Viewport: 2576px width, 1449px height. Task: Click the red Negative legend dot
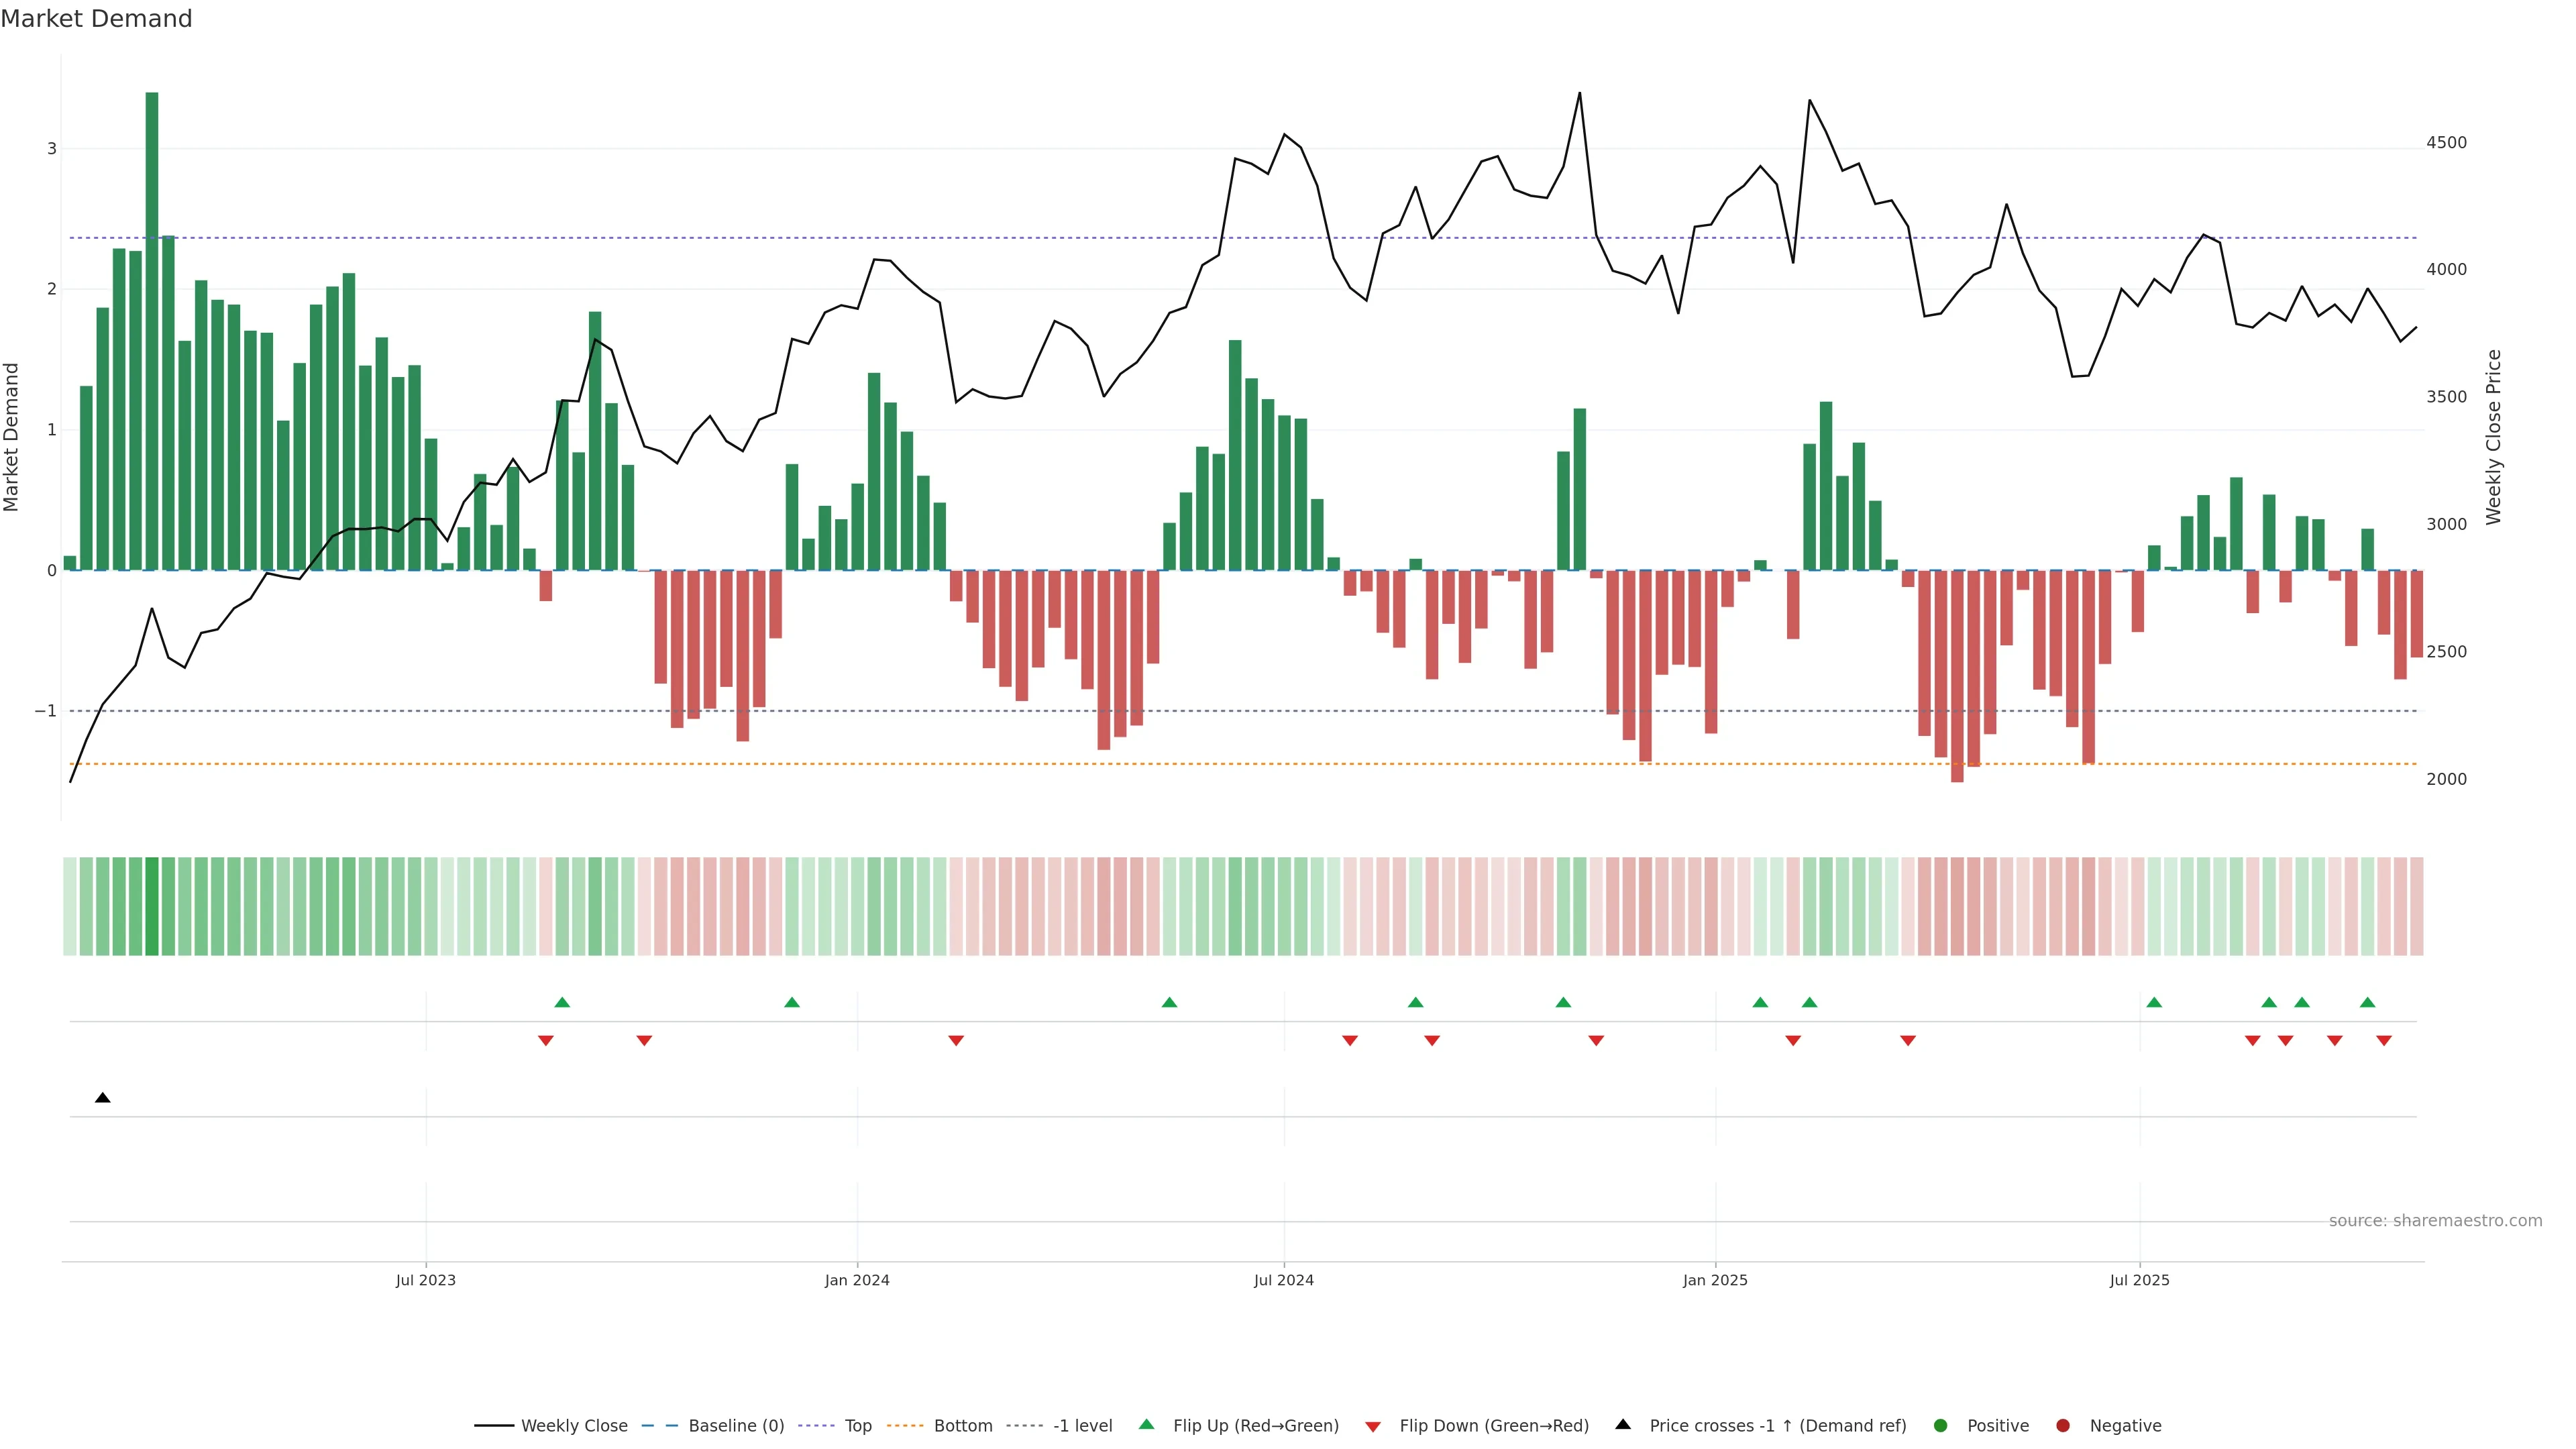click(2062, 1426)
